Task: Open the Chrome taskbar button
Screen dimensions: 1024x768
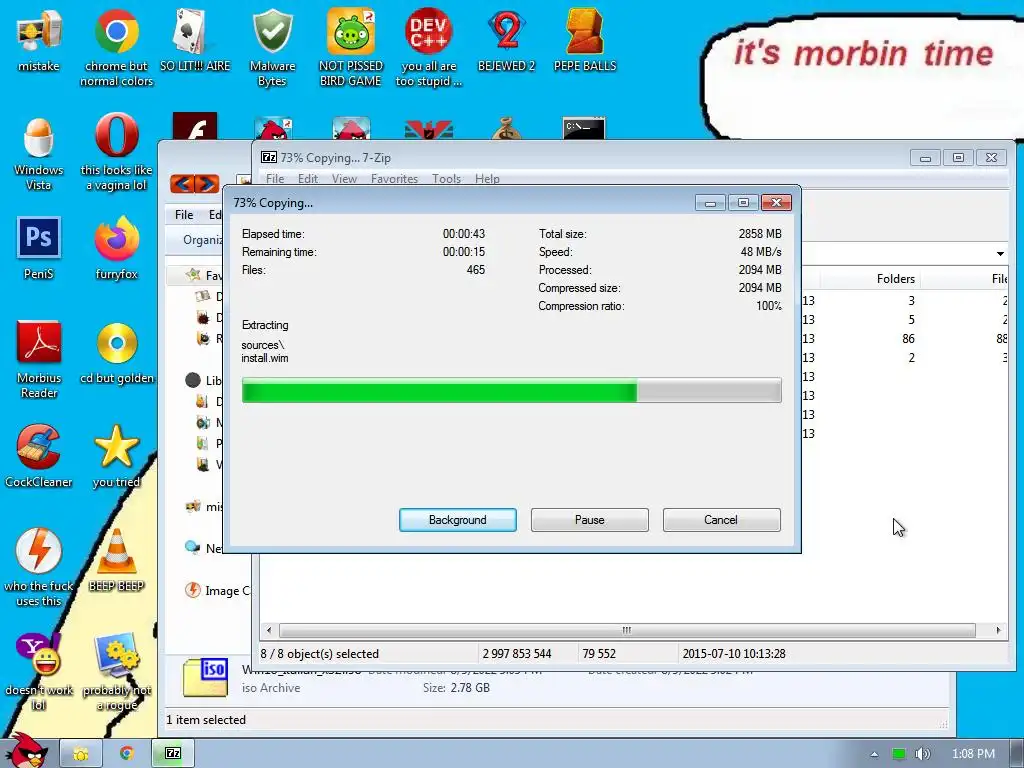Action: (x=127, y=754)
